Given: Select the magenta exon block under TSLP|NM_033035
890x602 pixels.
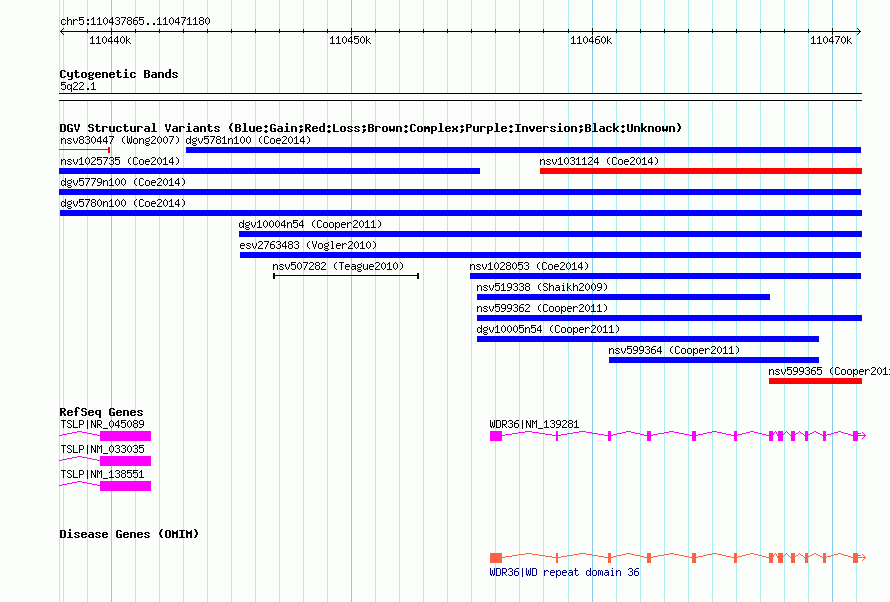Looking at the screenshot, I should 125,461.
